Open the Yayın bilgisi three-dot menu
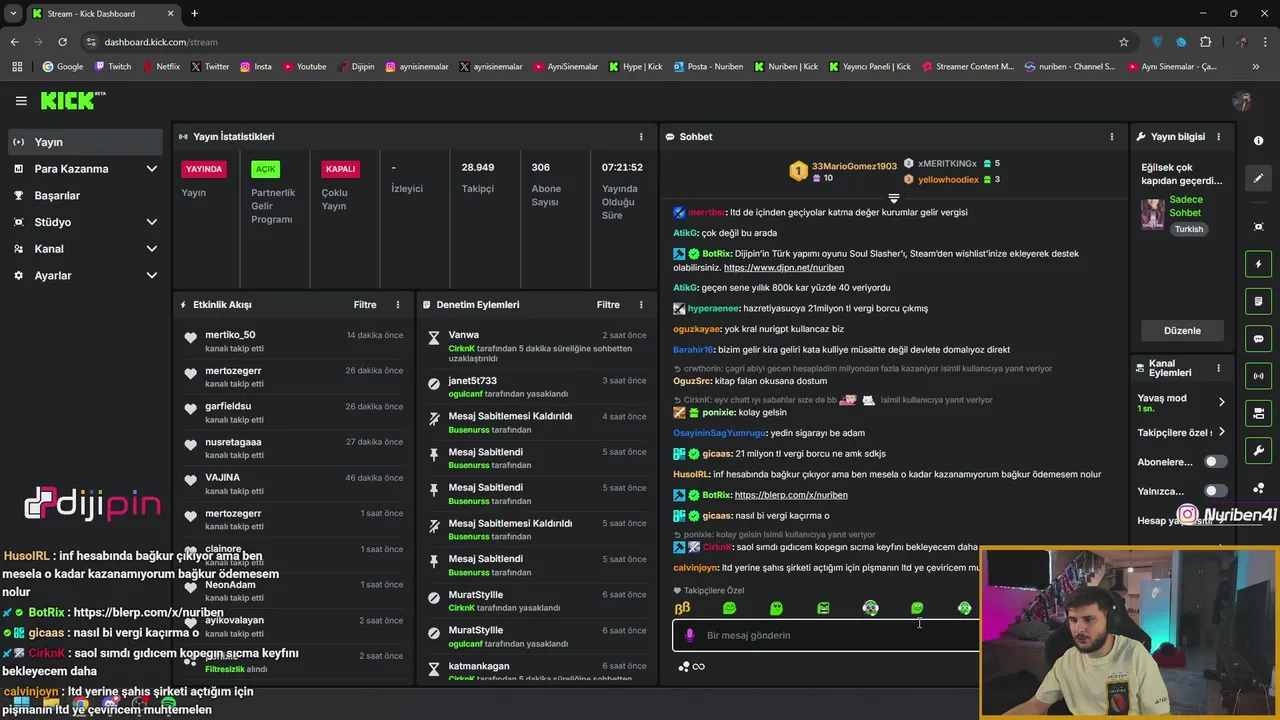The image size is (1280, 720). (x=1218, y=137)
